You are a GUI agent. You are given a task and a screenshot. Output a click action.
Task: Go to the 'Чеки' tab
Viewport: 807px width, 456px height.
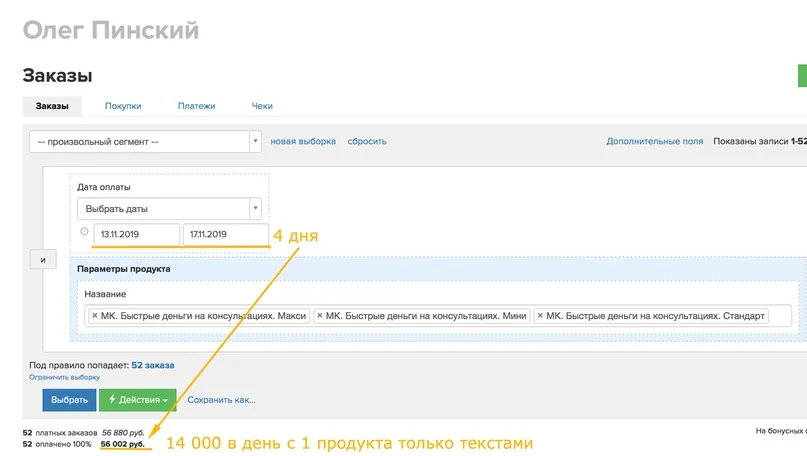click(262, 106)
